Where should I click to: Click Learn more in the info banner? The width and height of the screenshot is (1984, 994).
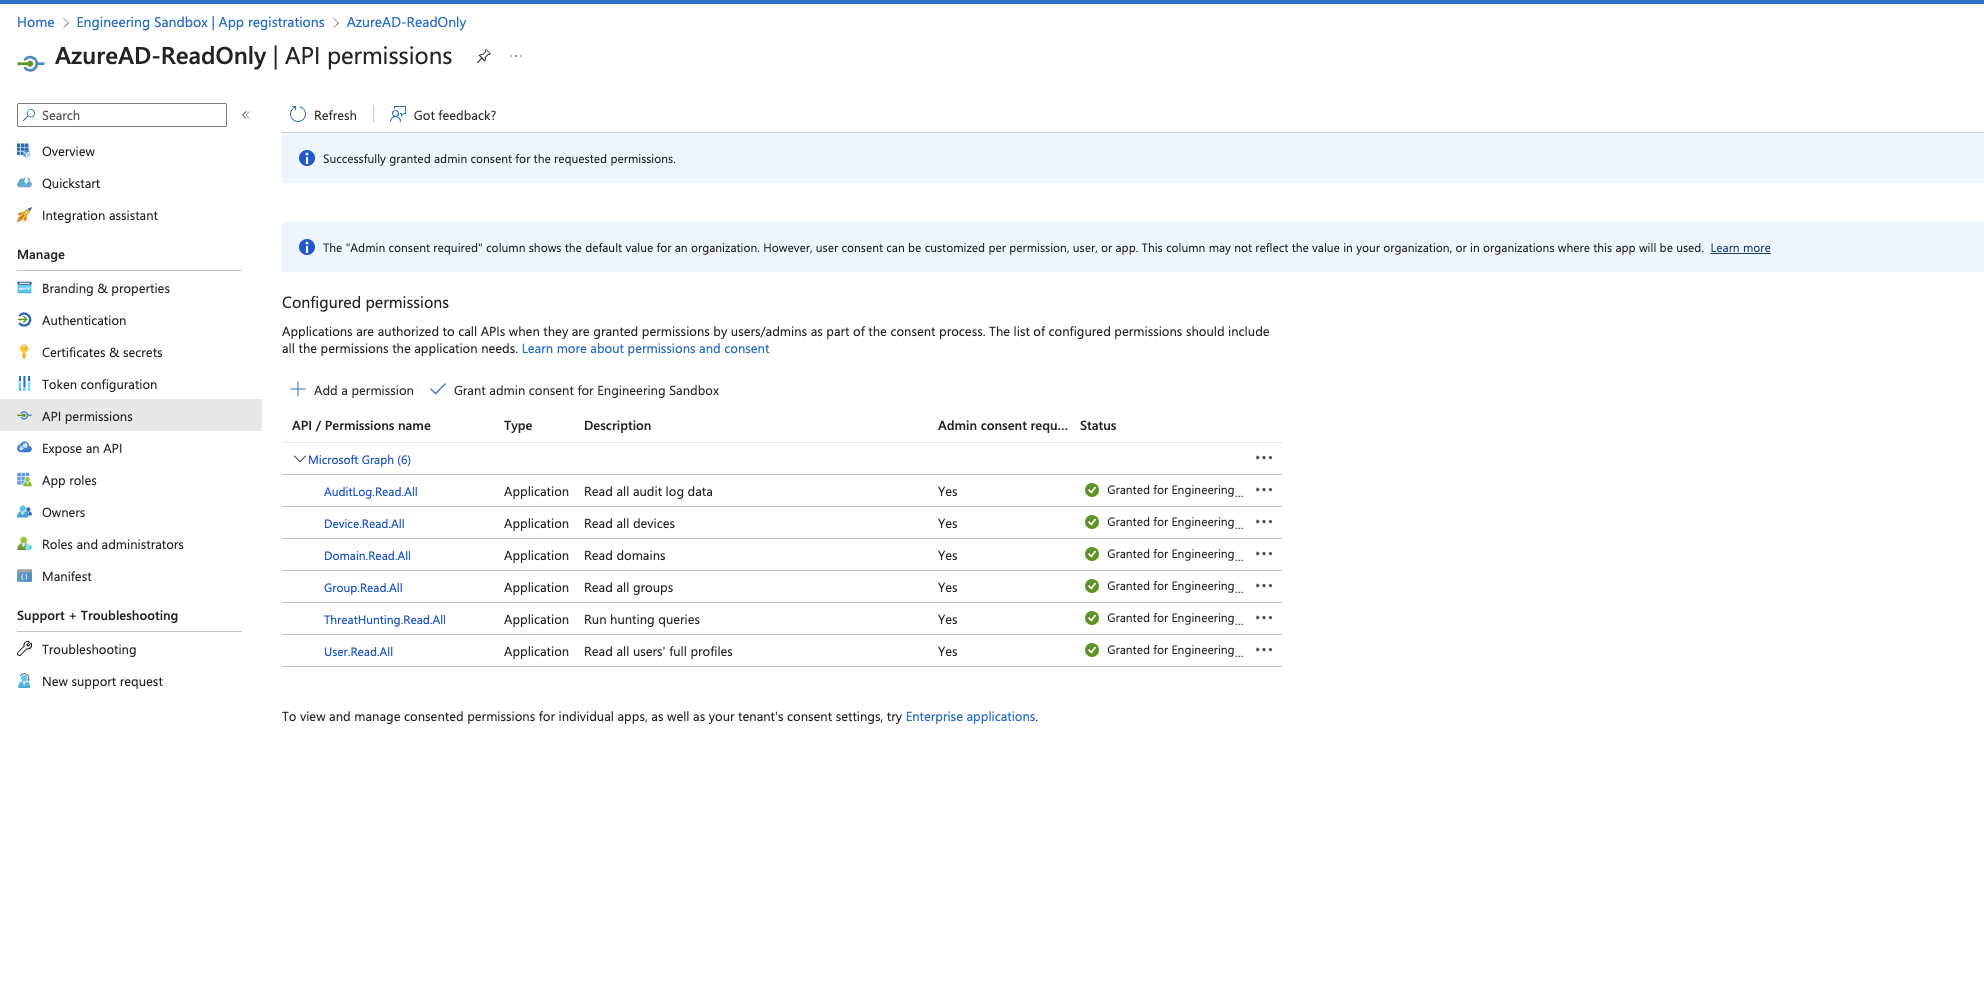coord(1740,248)
